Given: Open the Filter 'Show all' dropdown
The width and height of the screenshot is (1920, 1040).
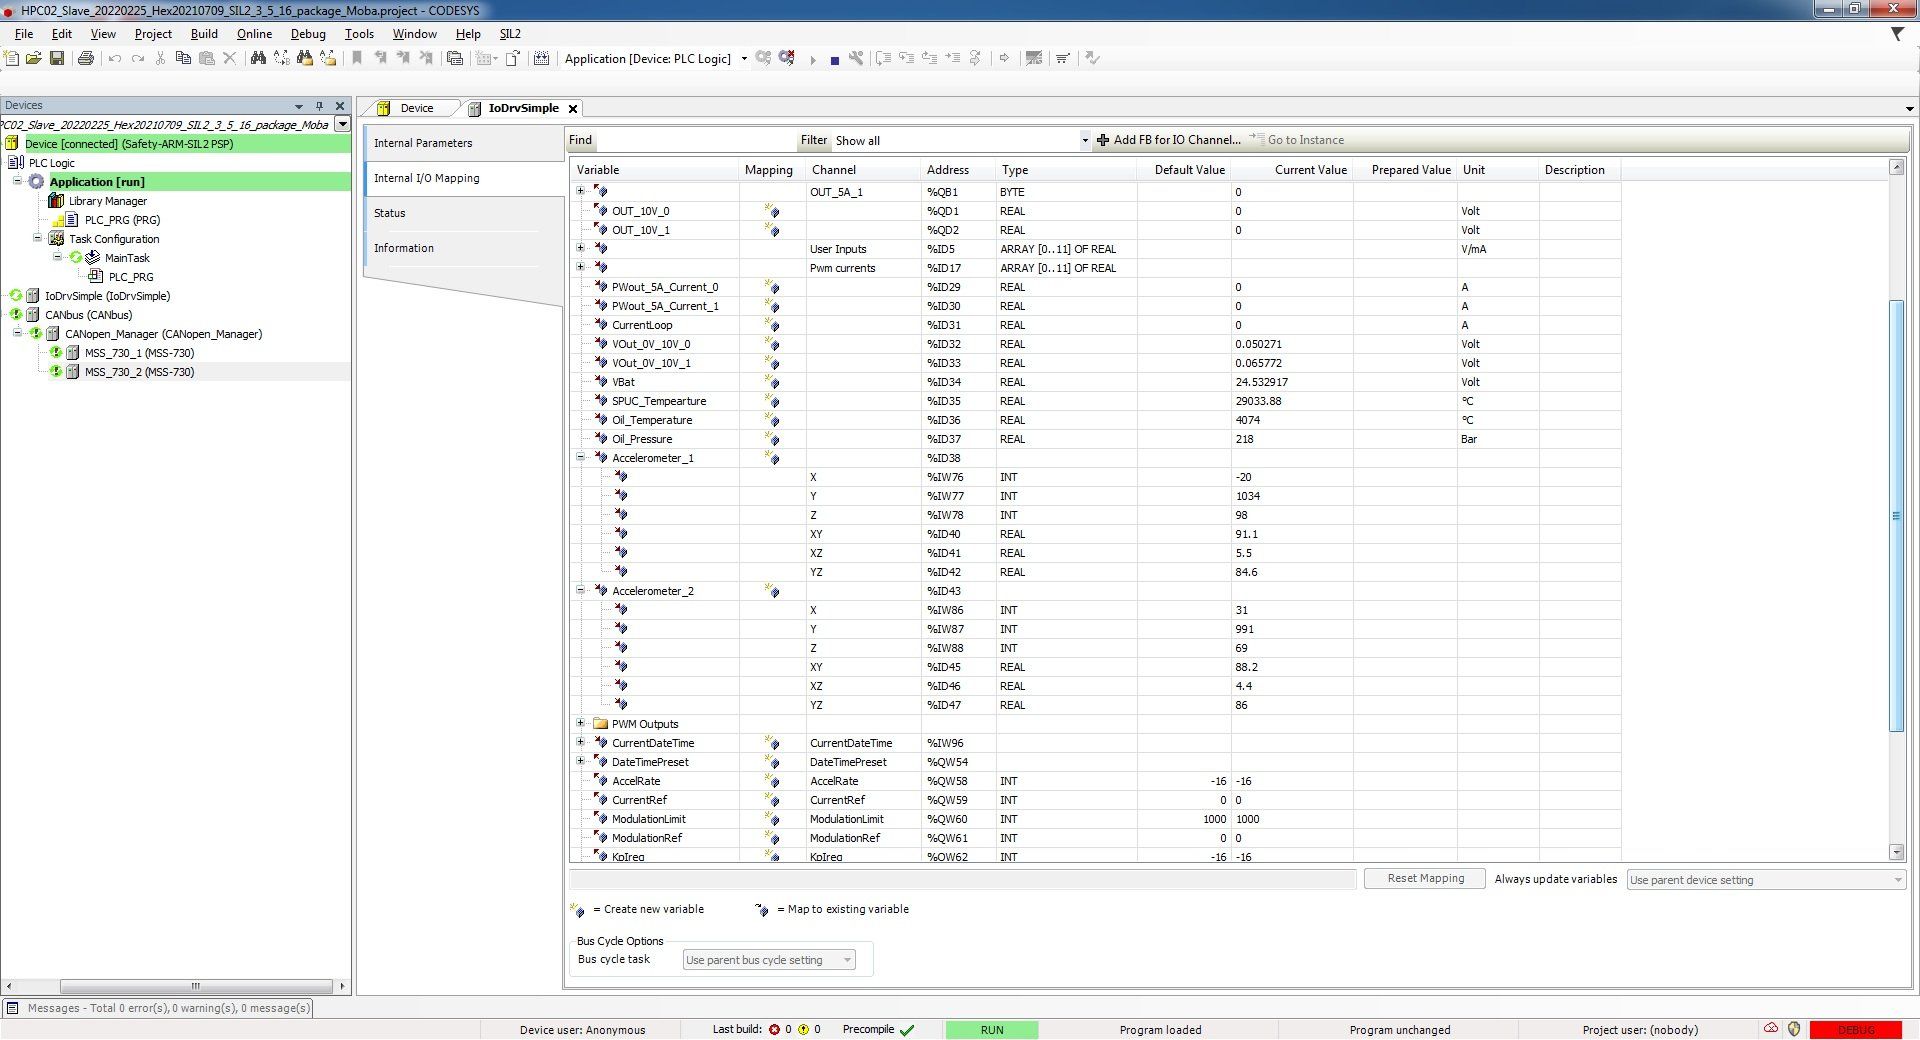Looking at the screenshot, I should [x=1084, y=141].
